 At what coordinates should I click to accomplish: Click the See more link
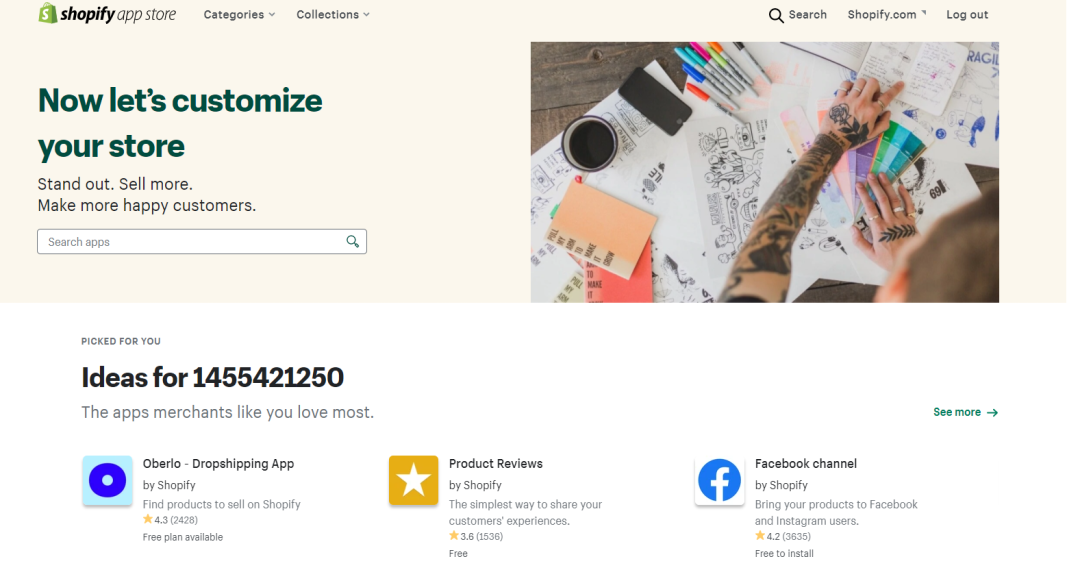click(957, 412)
